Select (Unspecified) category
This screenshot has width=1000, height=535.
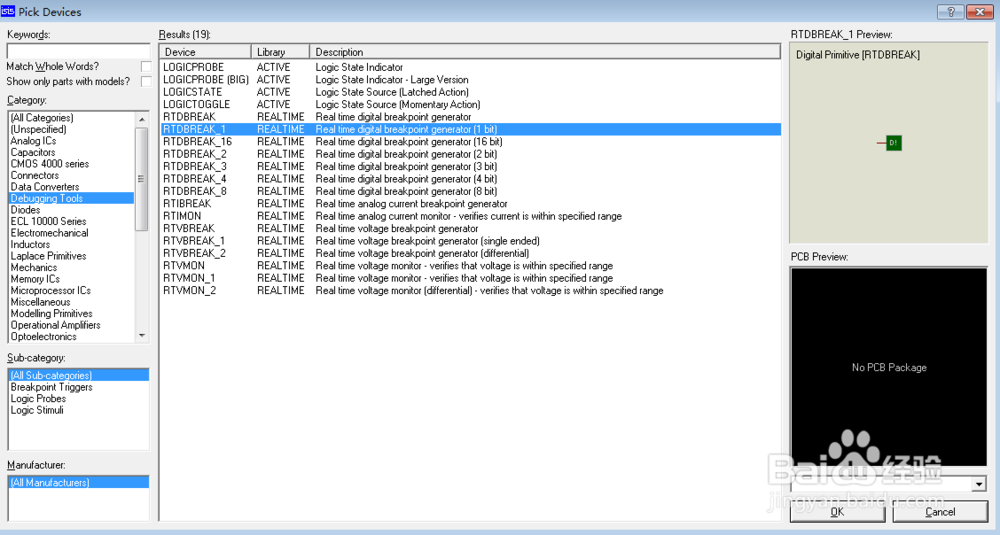coord(71,129)
